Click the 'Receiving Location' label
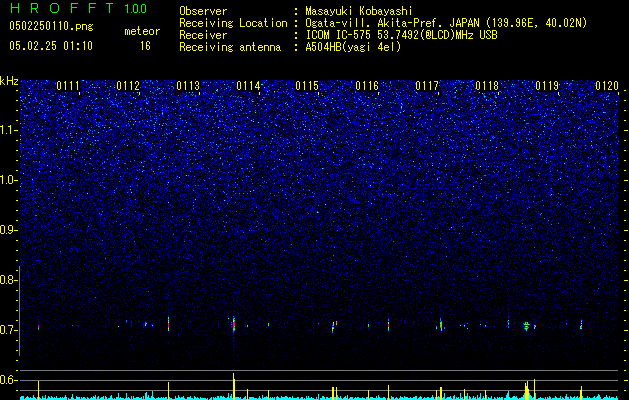This screenshot has width=629, height=400. pyautogui.click(x=233, y=23)
